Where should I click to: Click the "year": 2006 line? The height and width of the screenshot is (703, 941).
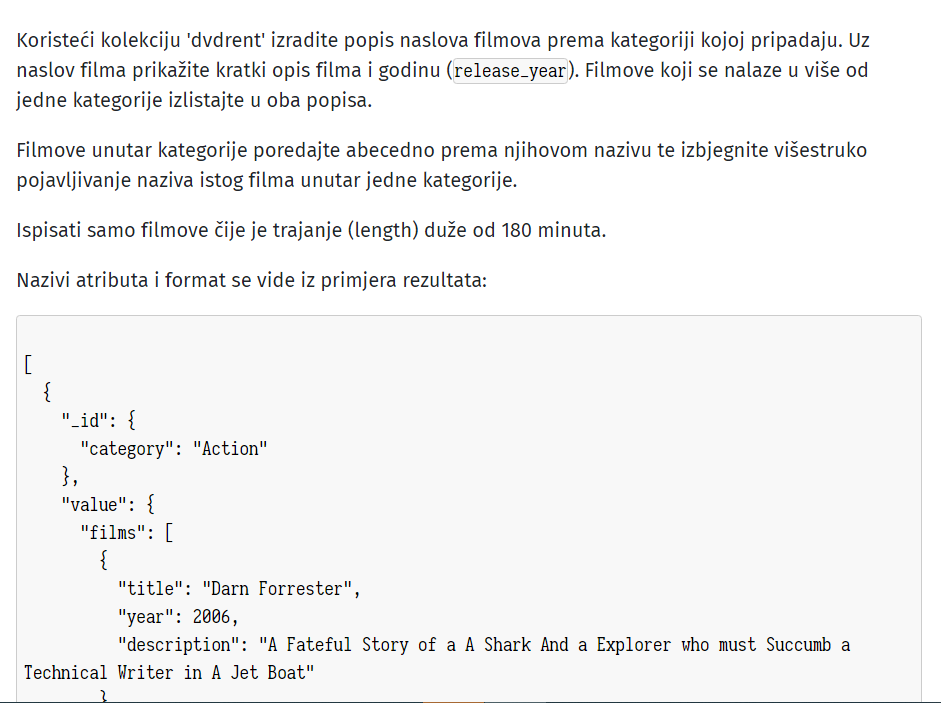(x=178, y=617)
